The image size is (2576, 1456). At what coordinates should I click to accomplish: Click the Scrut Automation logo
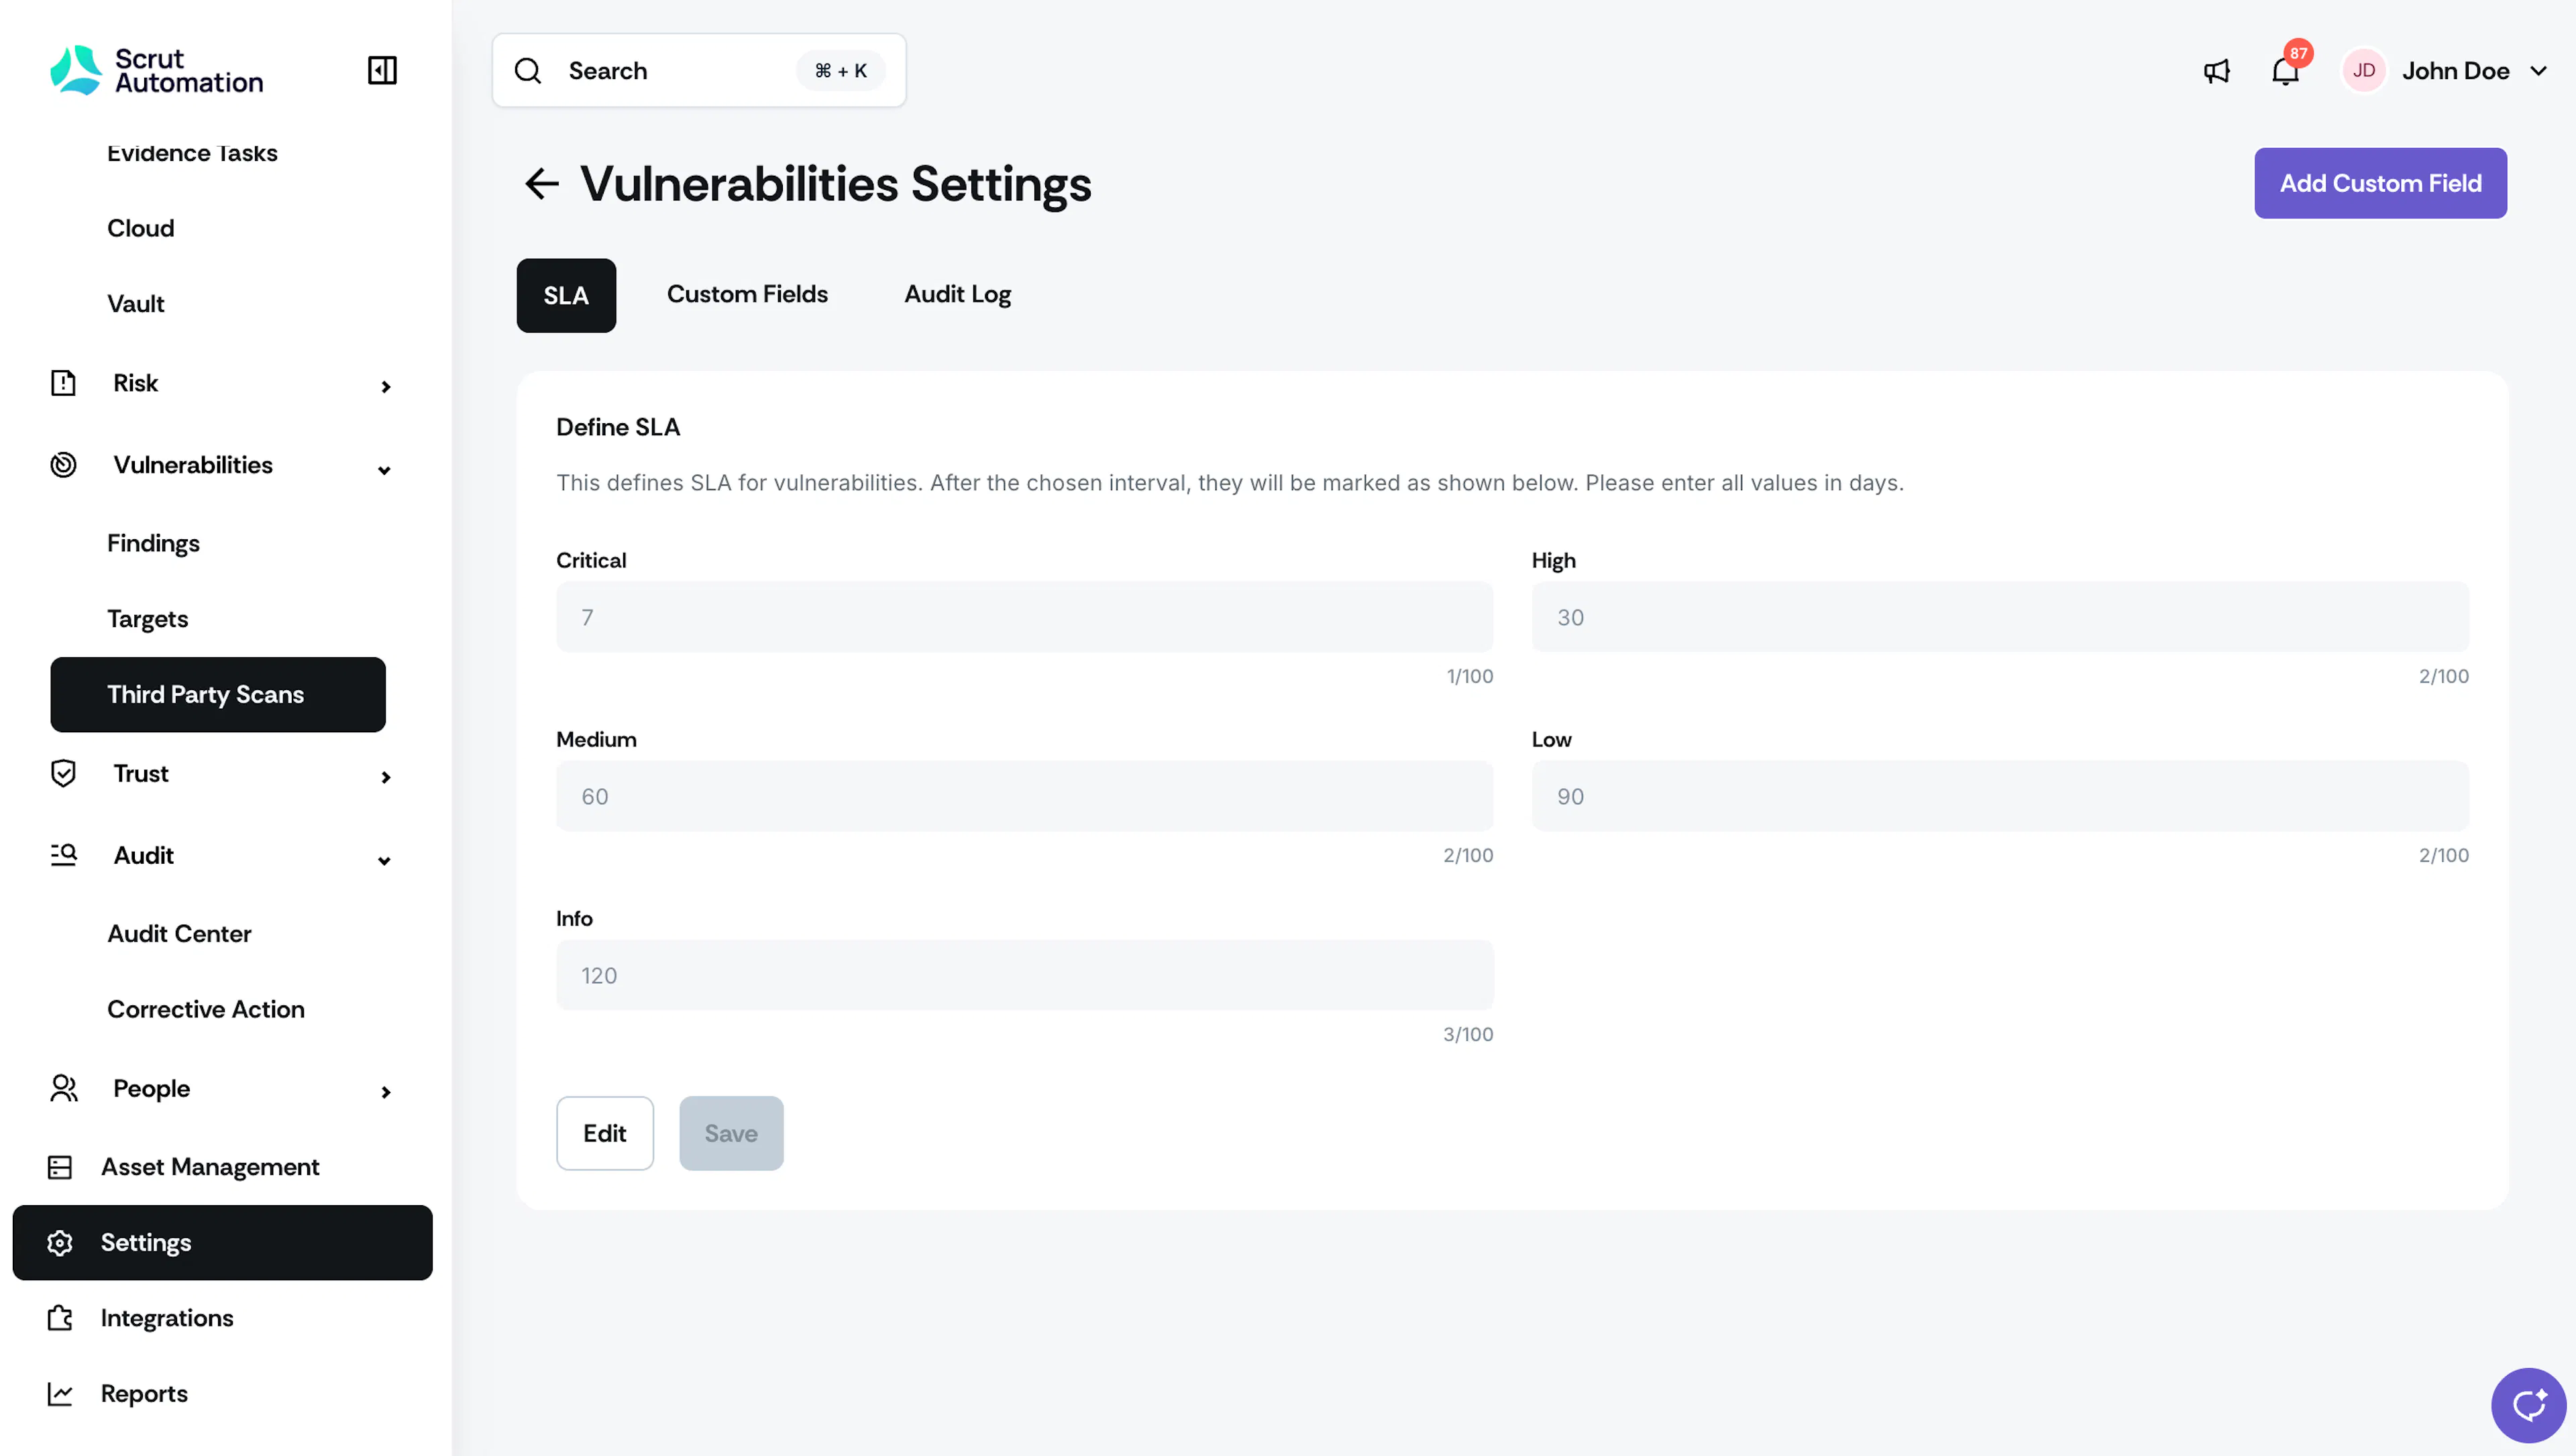(157, 70)
